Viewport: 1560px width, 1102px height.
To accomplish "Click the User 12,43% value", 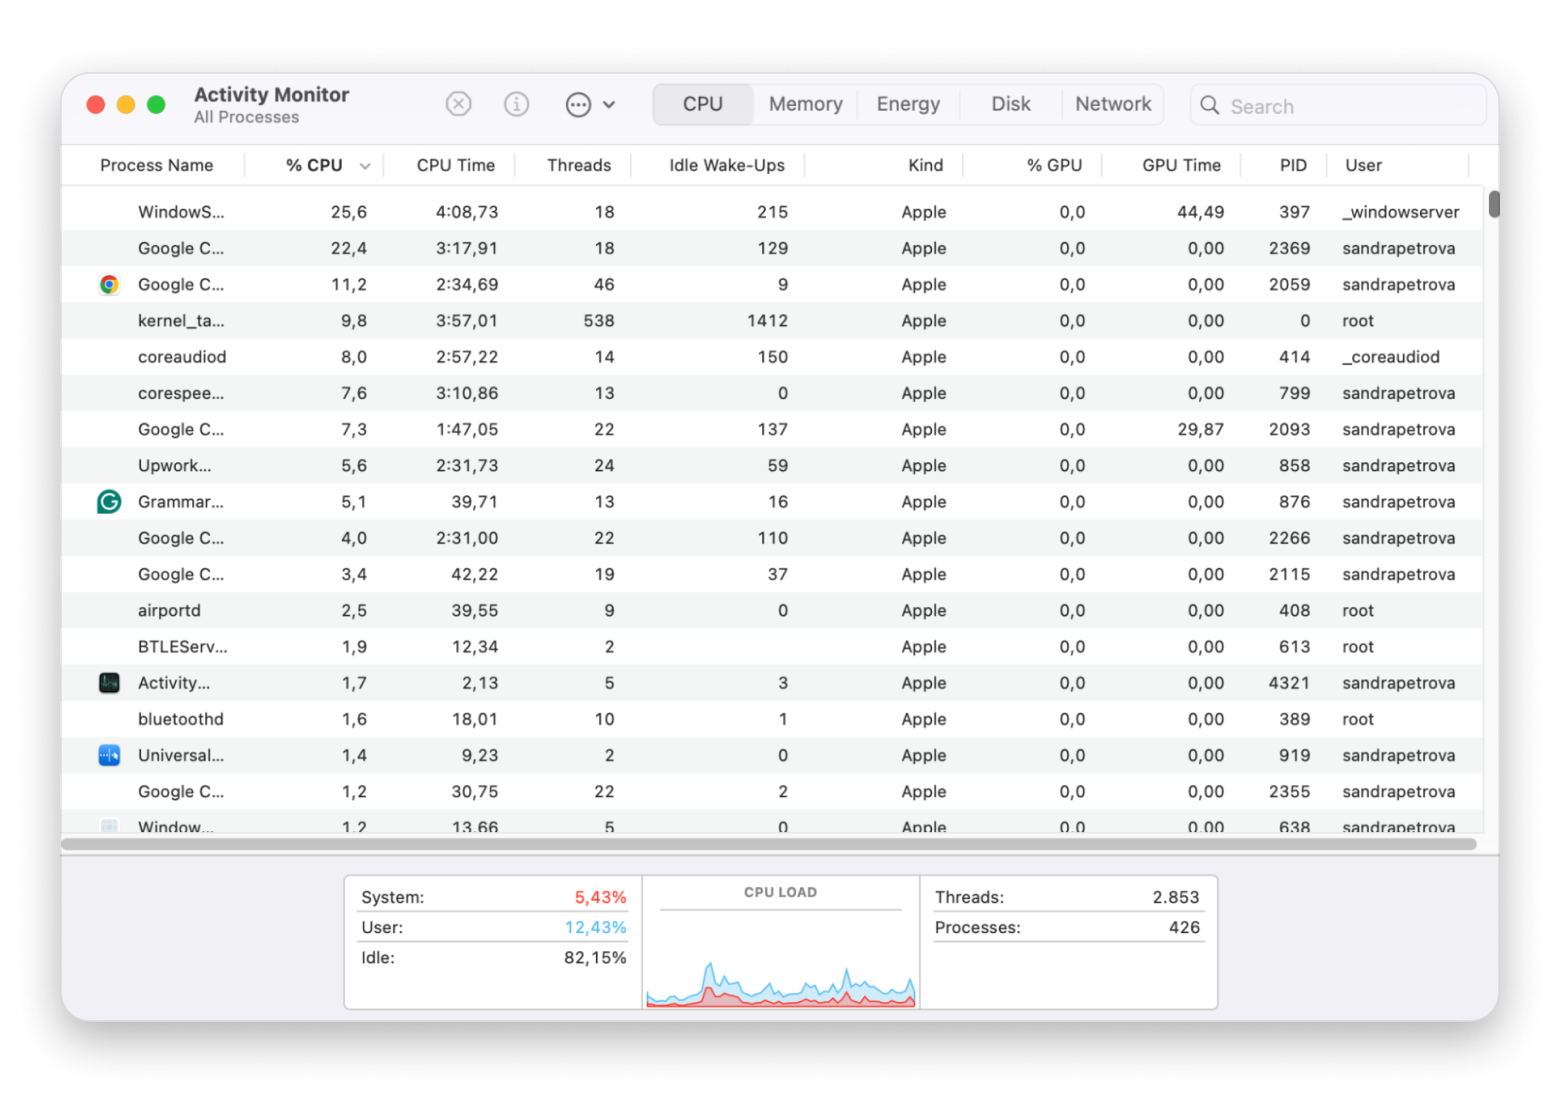I will 595,927.
